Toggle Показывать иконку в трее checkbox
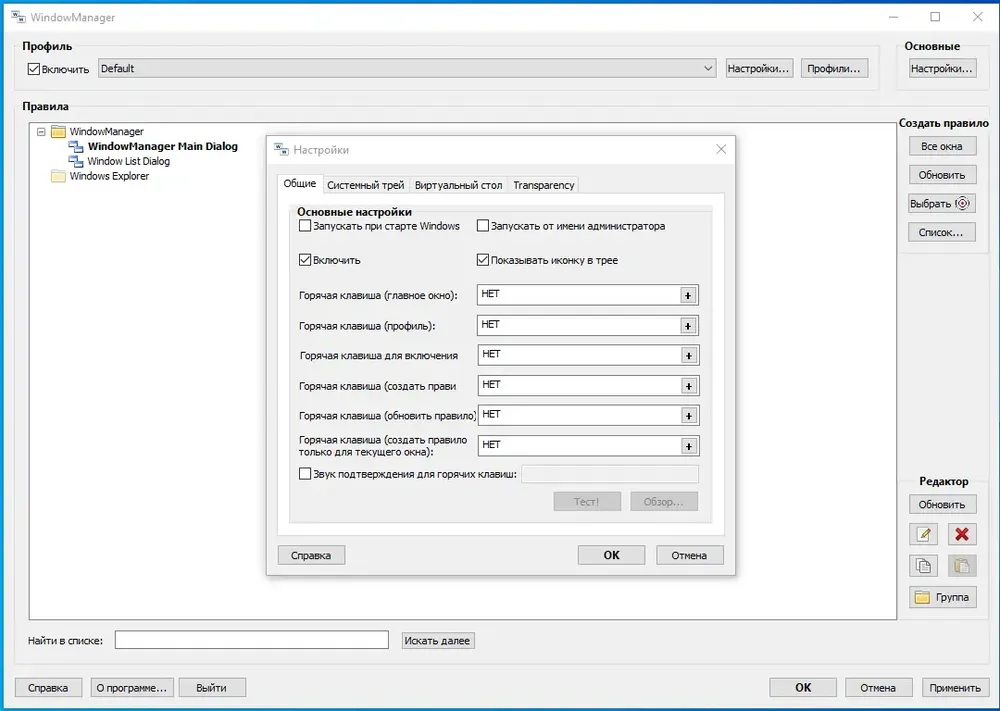Viewport: 1000px width, 711px height. 483,260
